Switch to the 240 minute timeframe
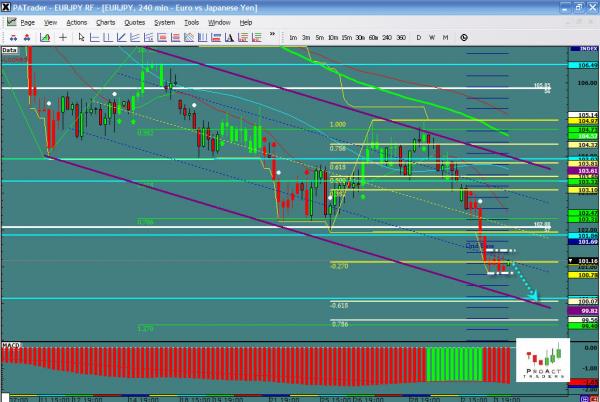 point(388,36)
